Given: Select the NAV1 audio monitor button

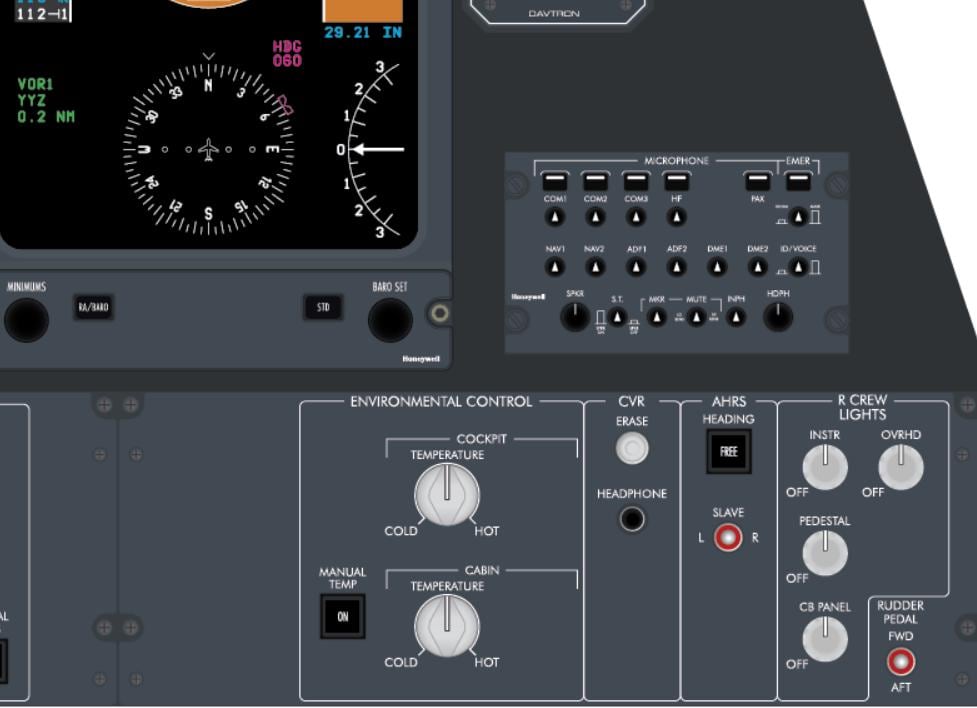Looking at the screenshot, I should coord(553,268).
